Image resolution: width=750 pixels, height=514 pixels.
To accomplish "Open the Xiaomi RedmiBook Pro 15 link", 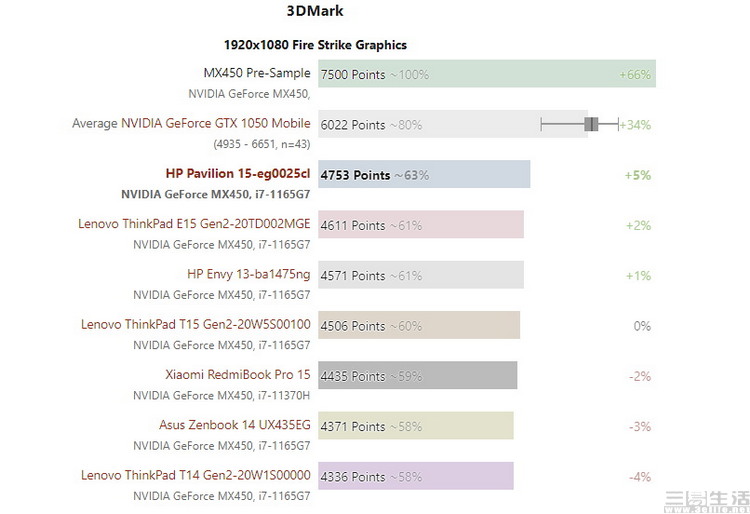I will tap(238, 375).
